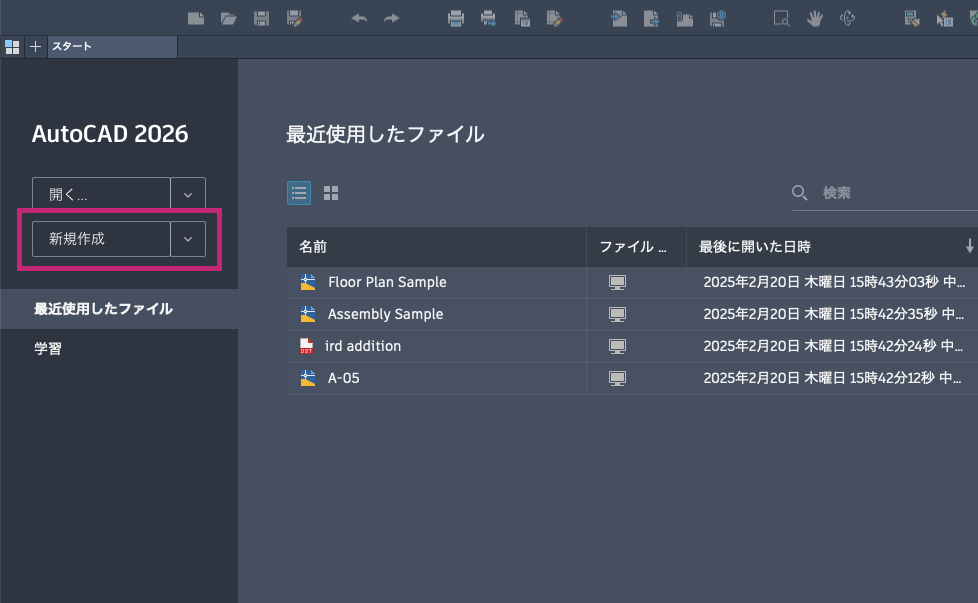Open the Floor Plan Sample drawing
Image resolution: width=978 pixels, height=603 pixels.
point(388,282)
